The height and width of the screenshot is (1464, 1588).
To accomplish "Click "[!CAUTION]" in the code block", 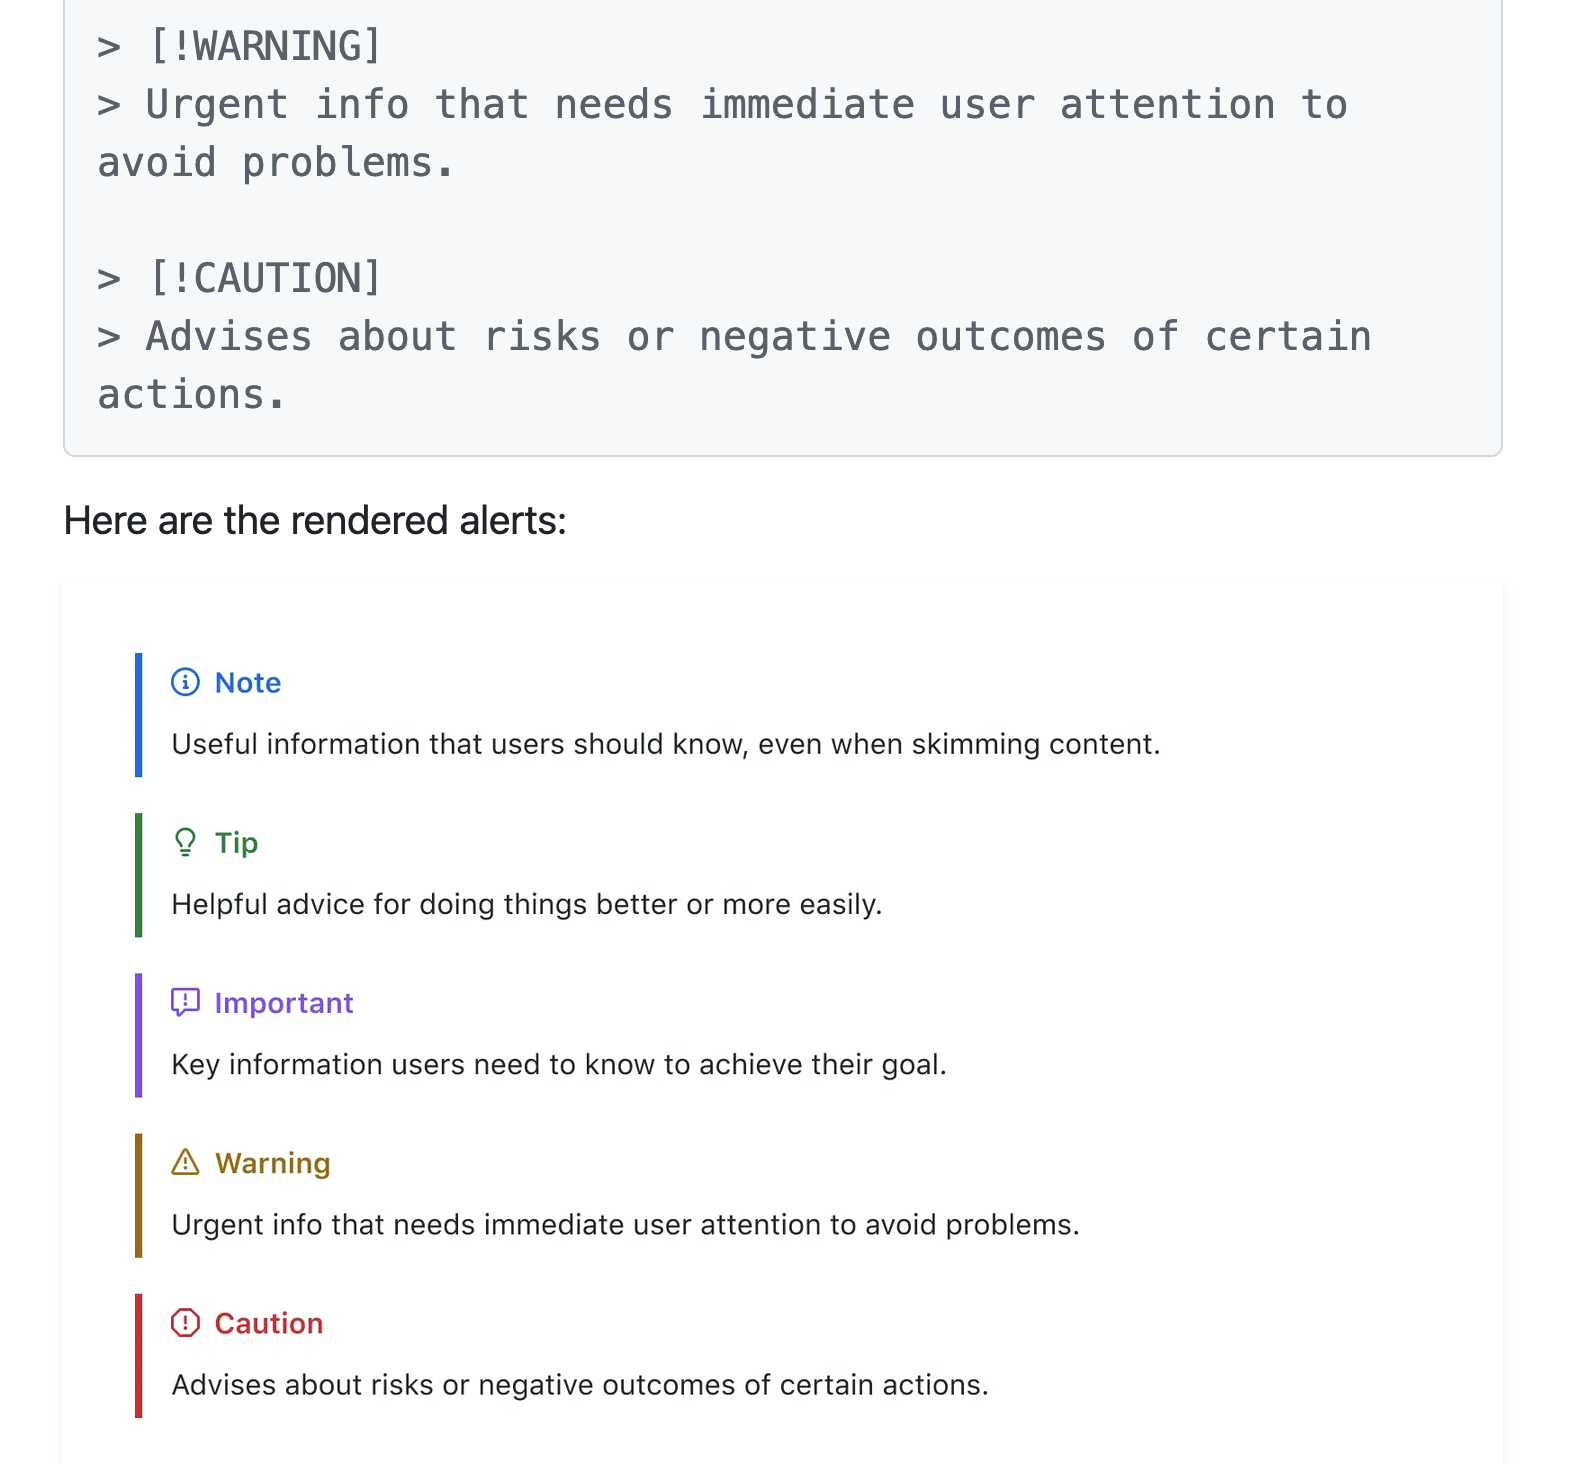I will pyautogui.click(x=265, y=279).
